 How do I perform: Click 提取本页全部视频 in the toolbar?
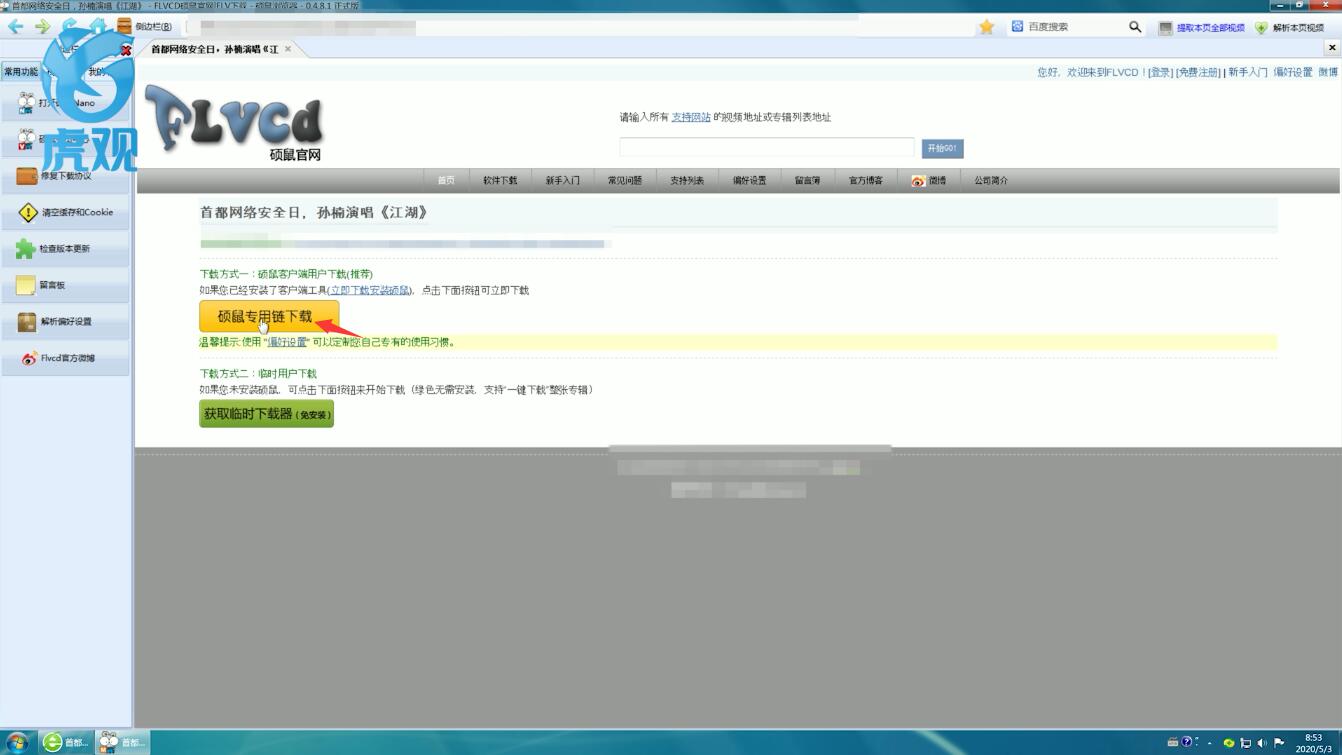coord(1202,28)
